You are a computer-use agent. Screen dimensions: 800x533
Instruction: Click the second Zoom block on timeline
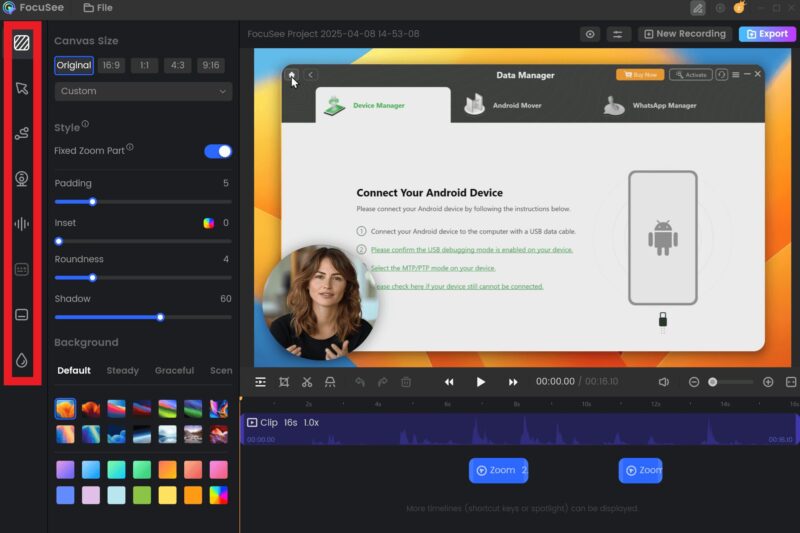click(640, 470)
